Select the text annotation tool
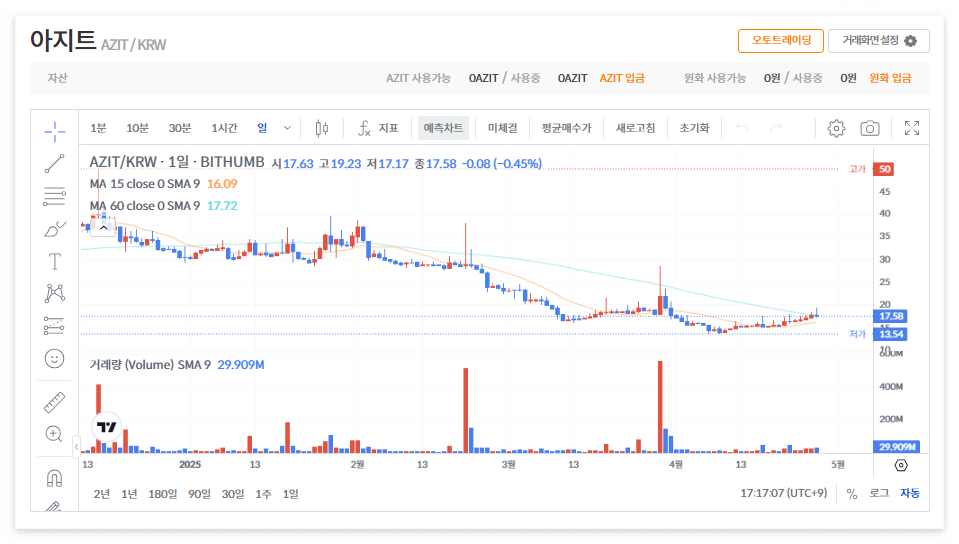 pyautogui.click(x=54, y=261)
